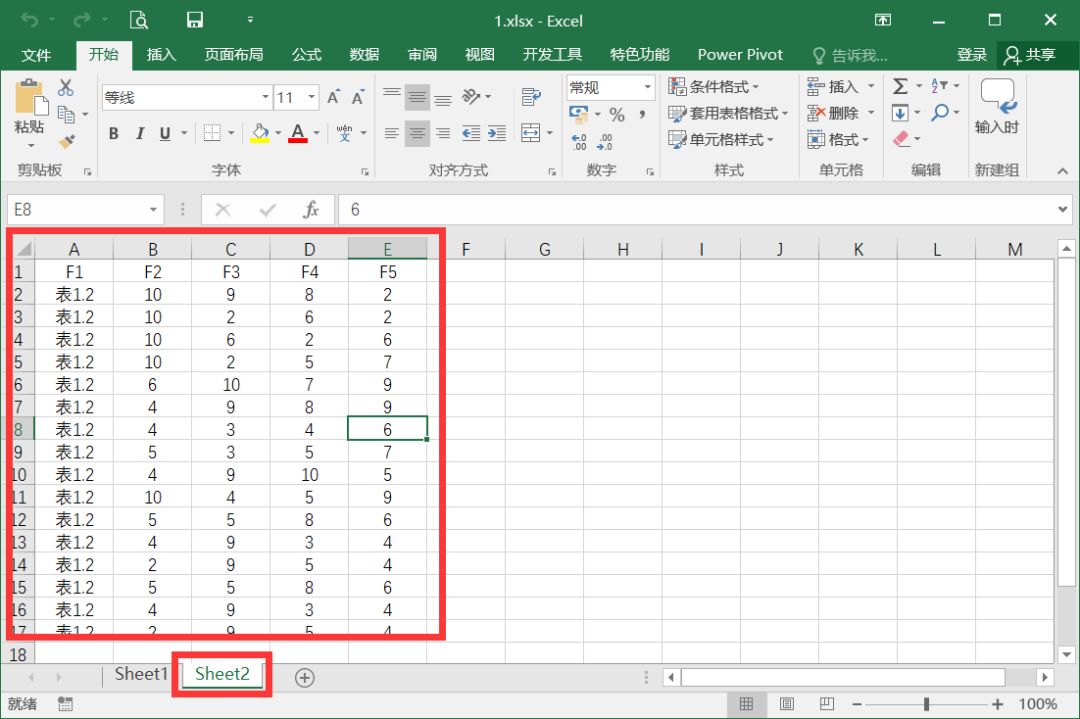Click the 删除 delete cells button

click(840, 113)
